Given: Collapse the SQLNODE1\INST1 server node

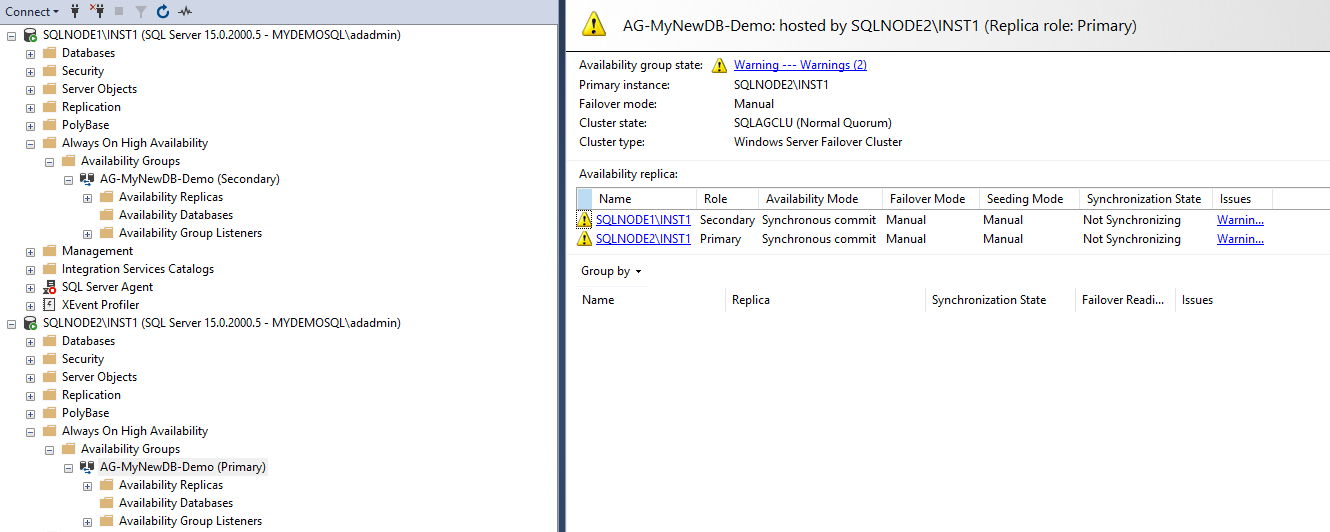Looking at the screenshot, I should tap(11, 35).
